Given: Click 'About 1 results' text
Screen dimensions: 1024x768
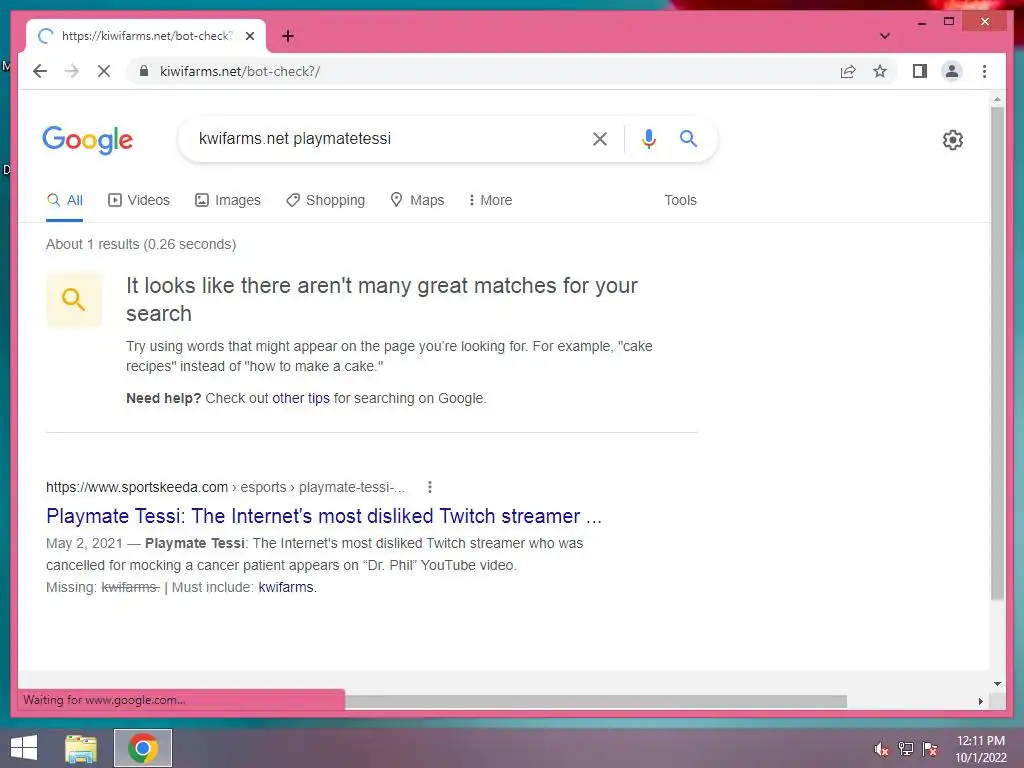Looking at the screenshot, I should [x=141, y=244].
